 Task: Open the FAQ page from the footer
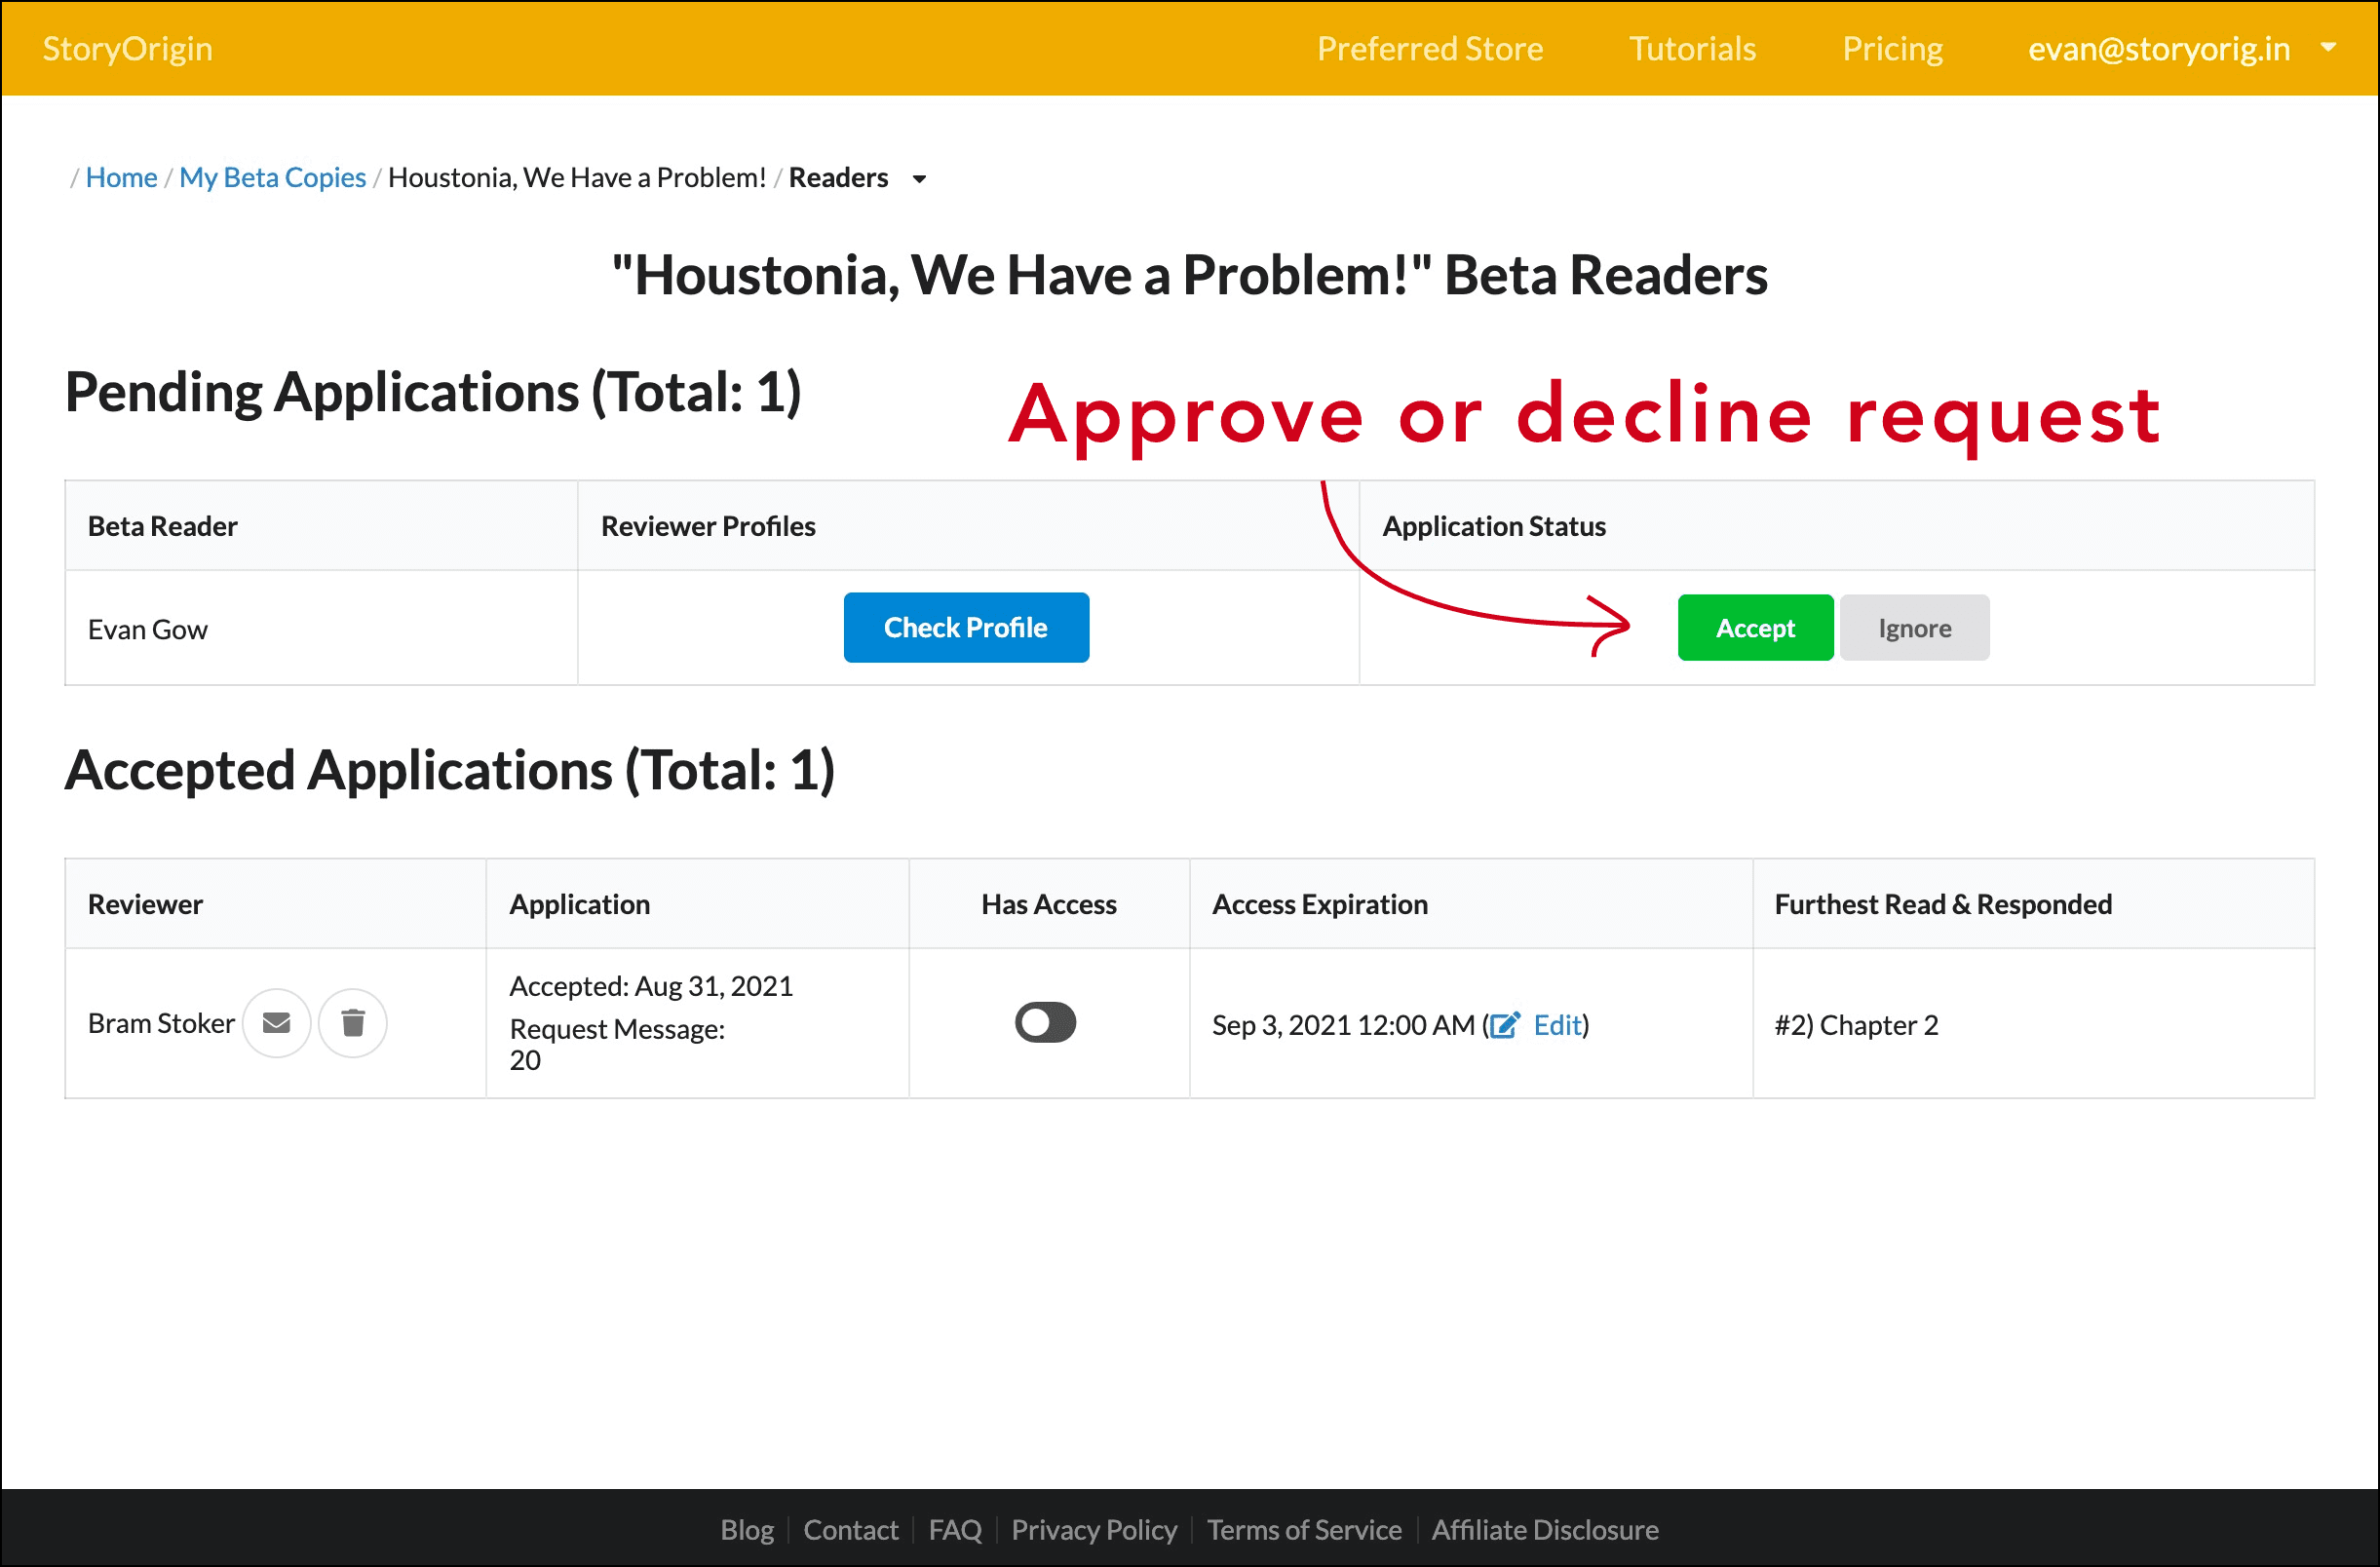click(955, 1529)
